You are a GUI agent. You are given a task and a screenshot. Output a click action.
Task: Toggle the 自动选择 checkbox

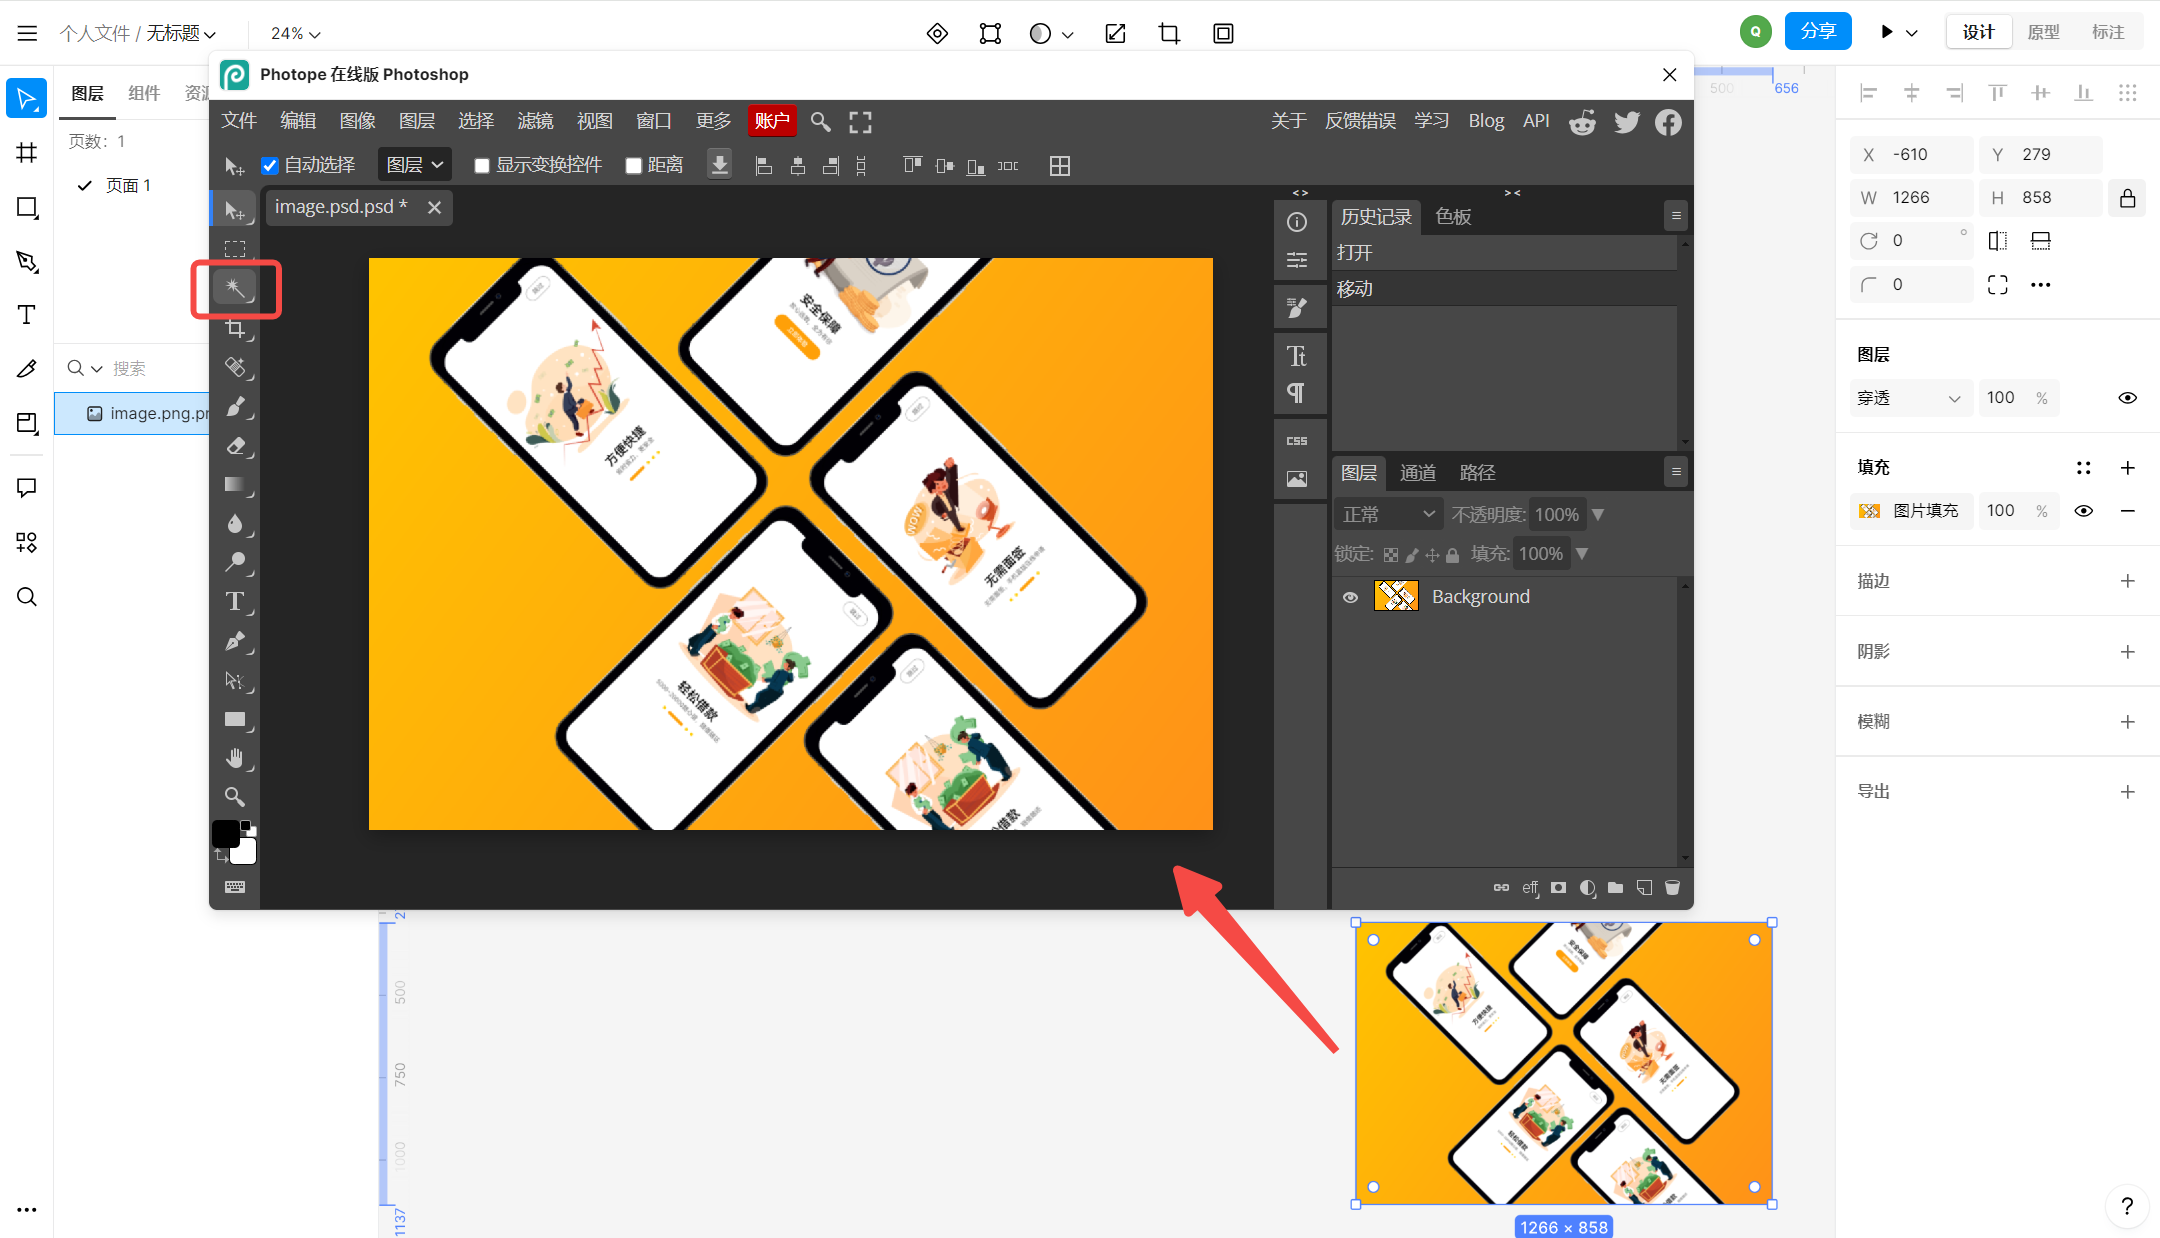click(269, 166)
